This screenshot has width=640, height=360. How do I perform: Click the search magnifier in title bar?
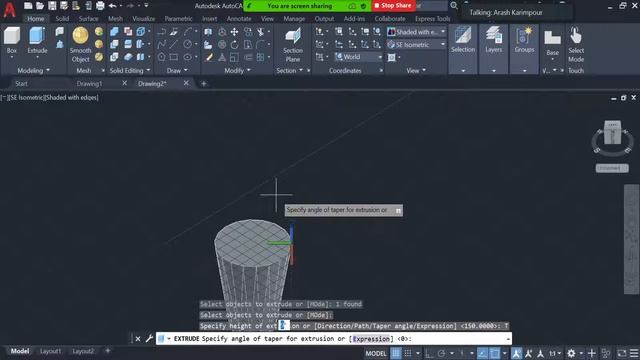click(x=454, y=6)
